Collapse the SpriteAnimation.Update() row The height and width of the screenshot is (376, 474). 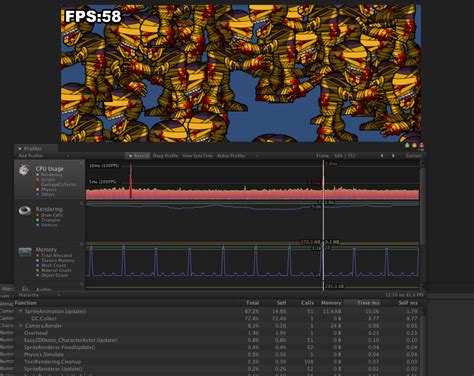pyautogui.click(x=21, y=311)
